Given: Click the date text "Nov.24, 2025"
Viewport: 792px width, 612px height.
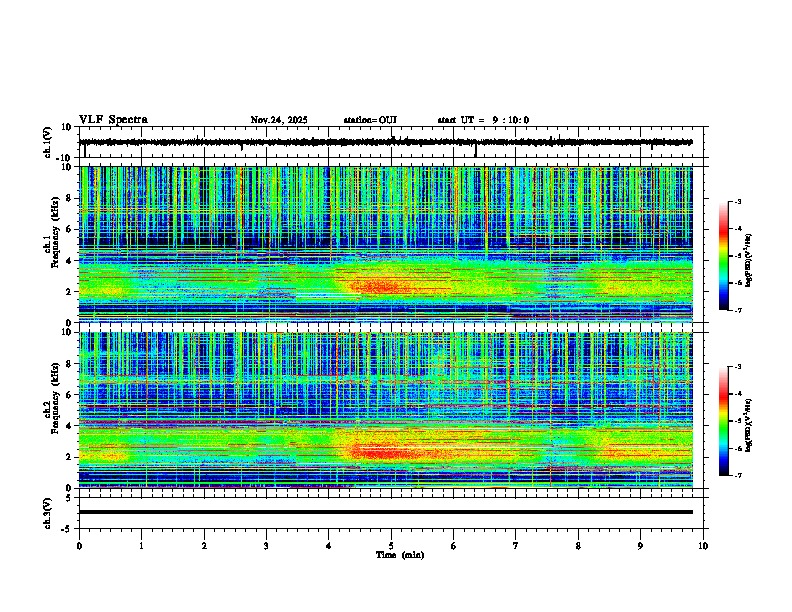Looking at the screenshot, I should pos(279,120).
